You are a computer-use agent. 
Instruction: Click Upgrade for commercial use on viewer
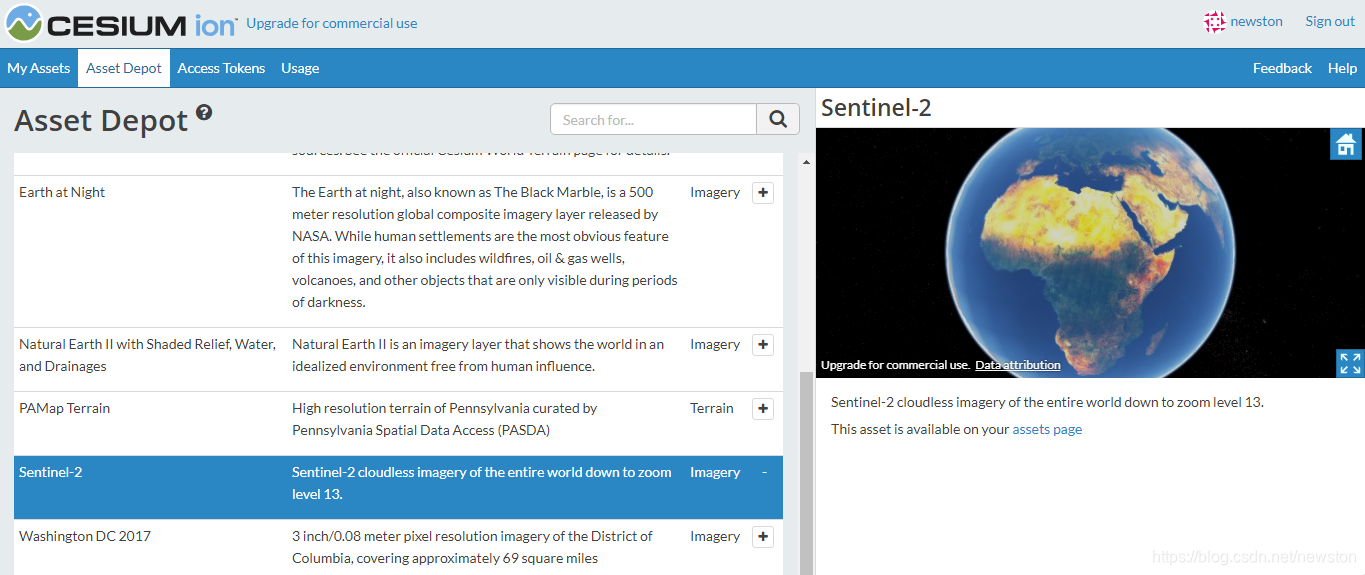point(895,365)
